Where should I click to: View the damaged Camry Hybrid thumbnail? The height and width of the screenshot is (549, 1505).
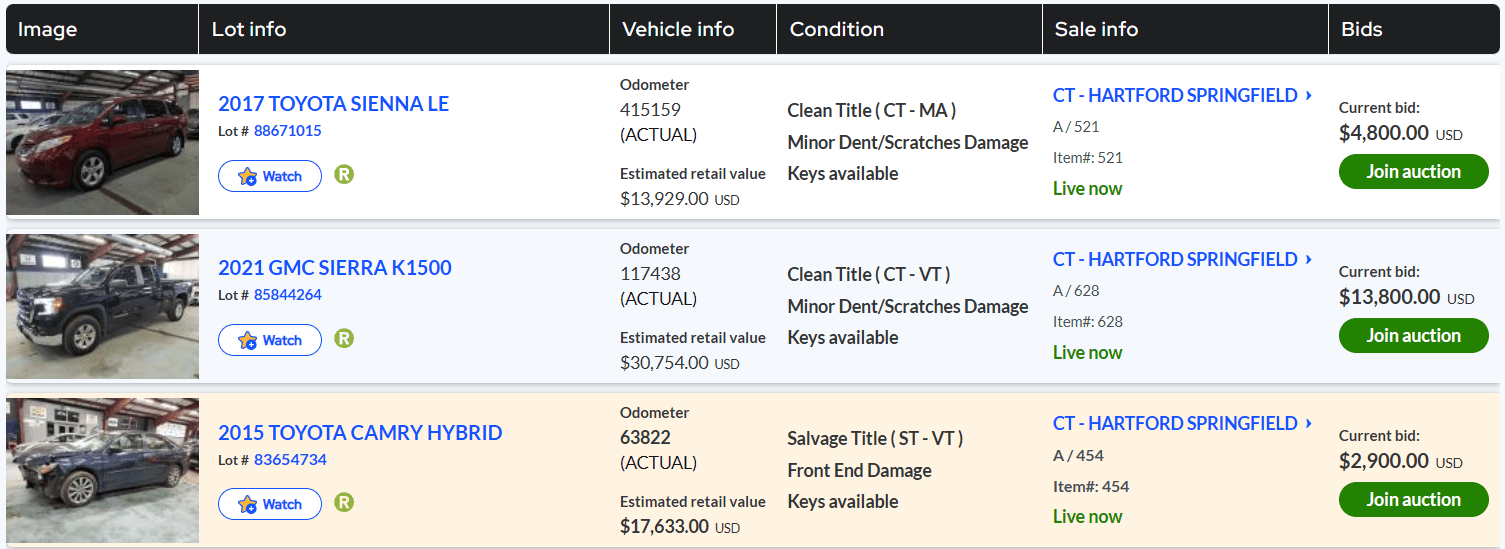[102, 470]
